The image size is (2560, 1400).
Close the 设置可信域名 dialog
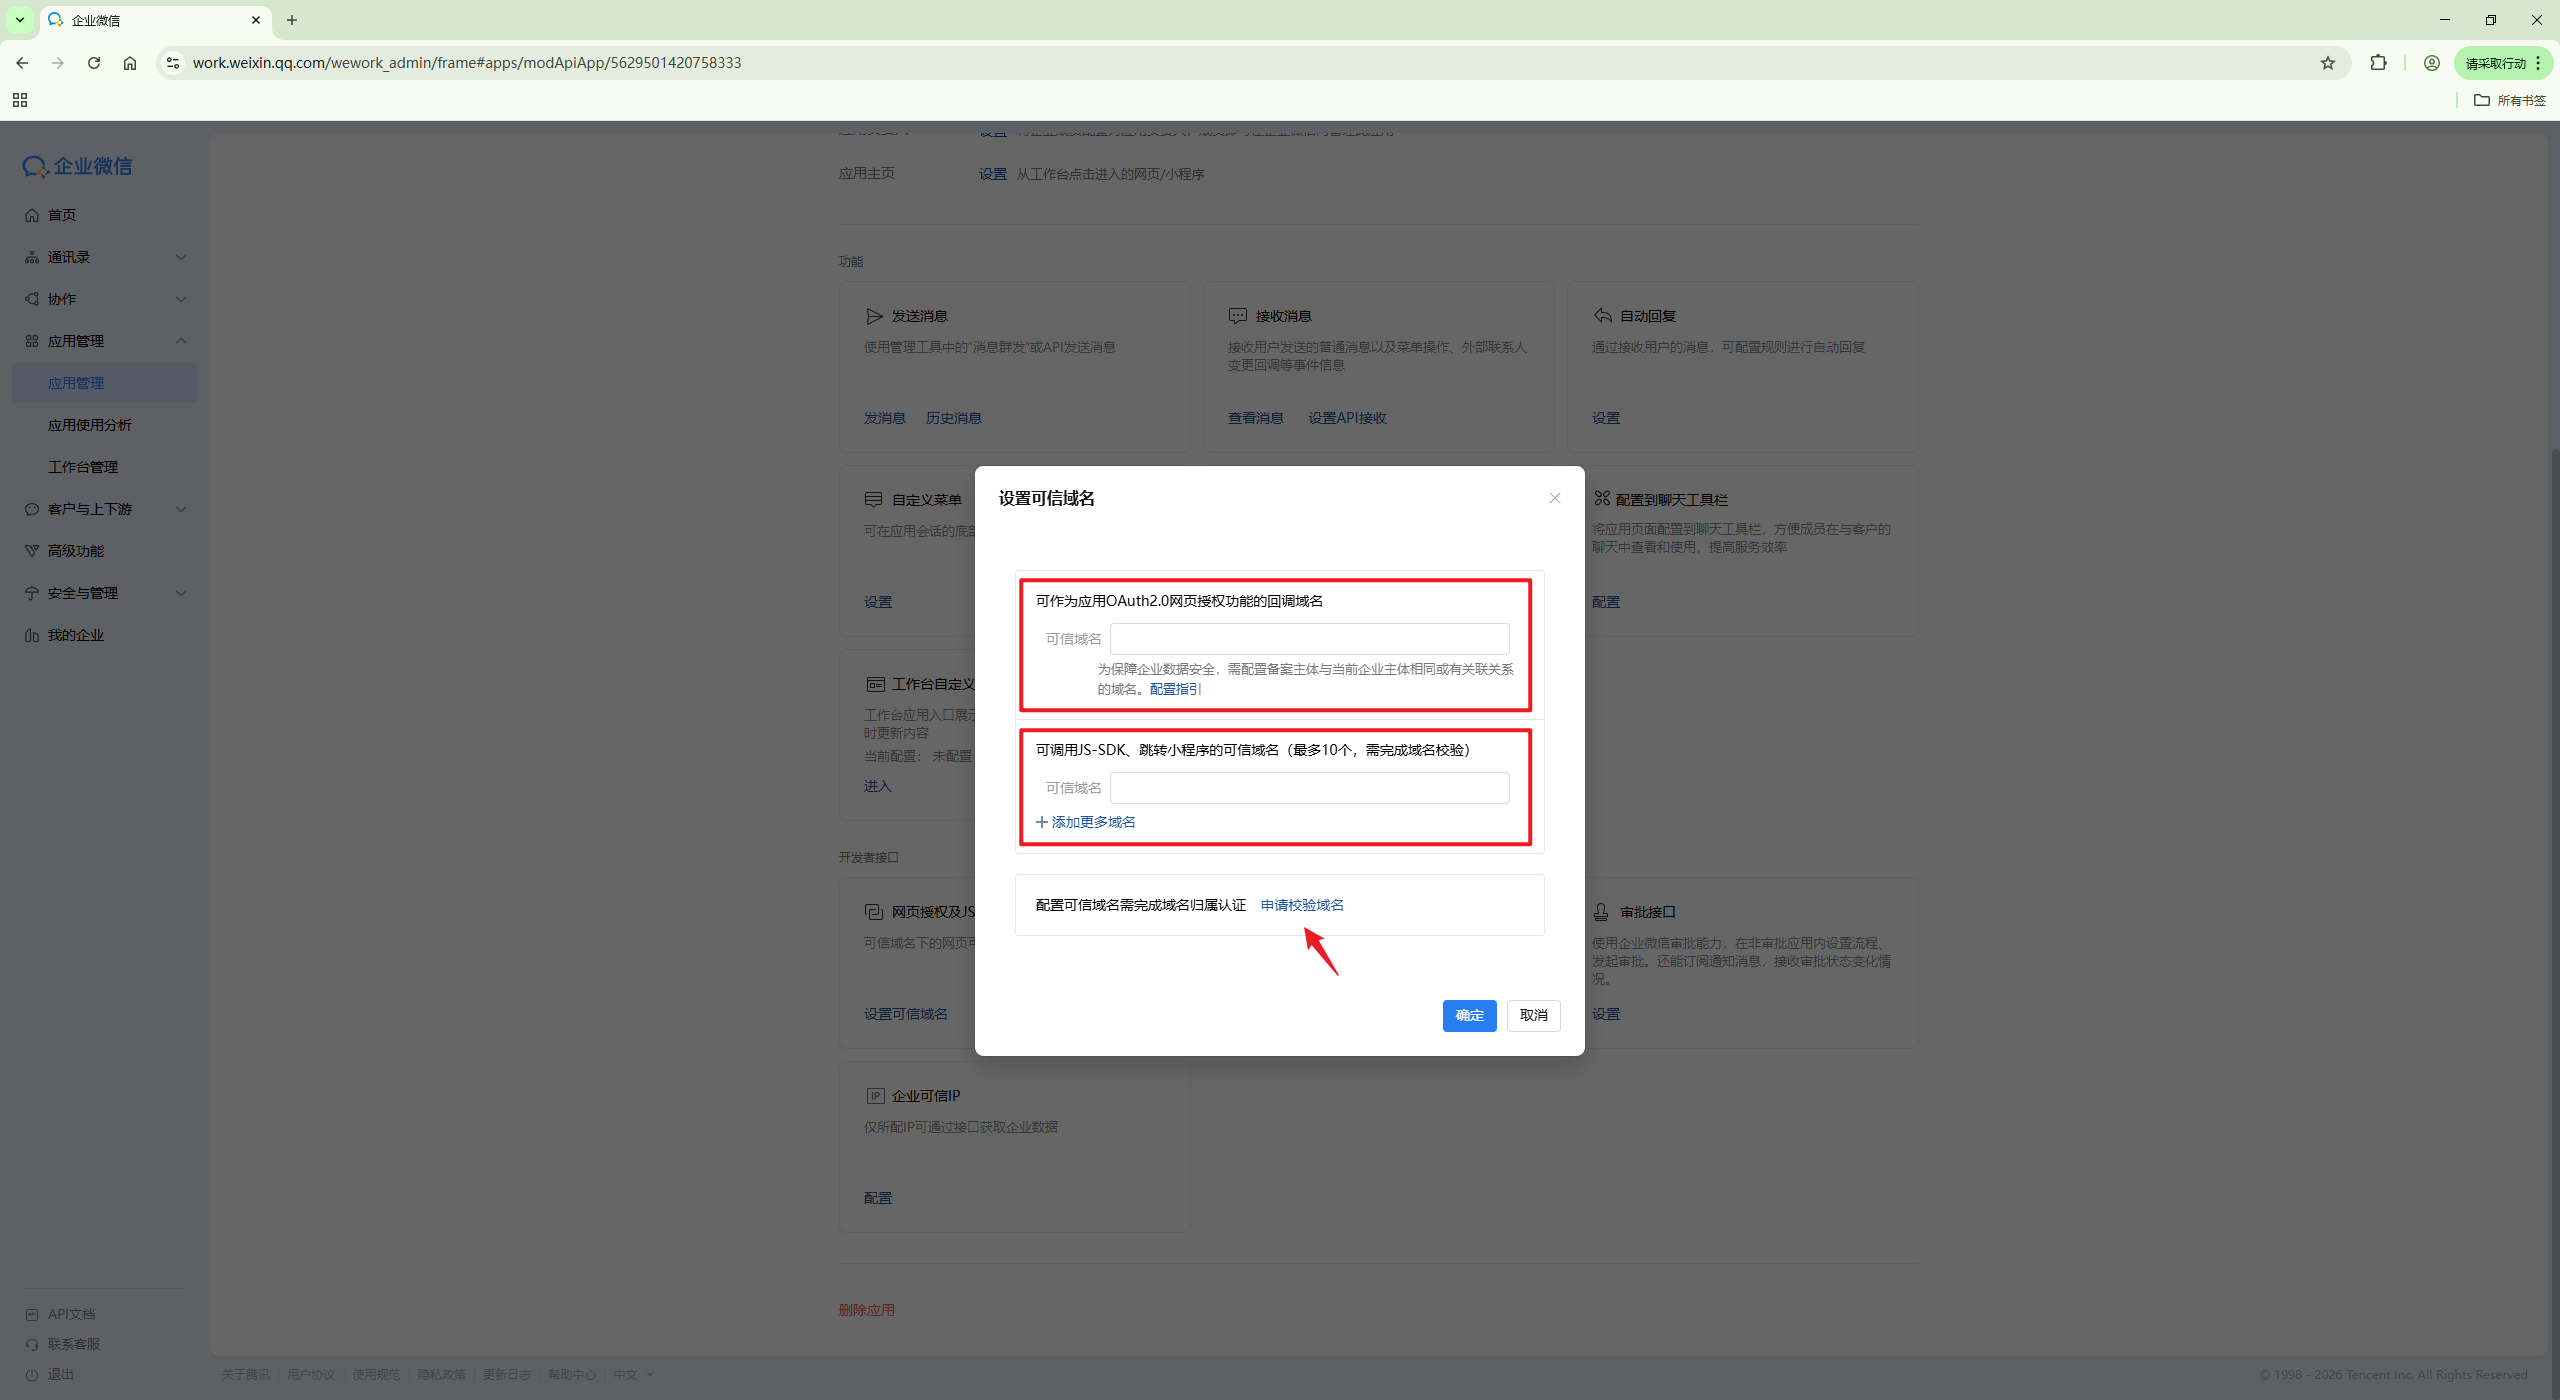pos(1554,498)
